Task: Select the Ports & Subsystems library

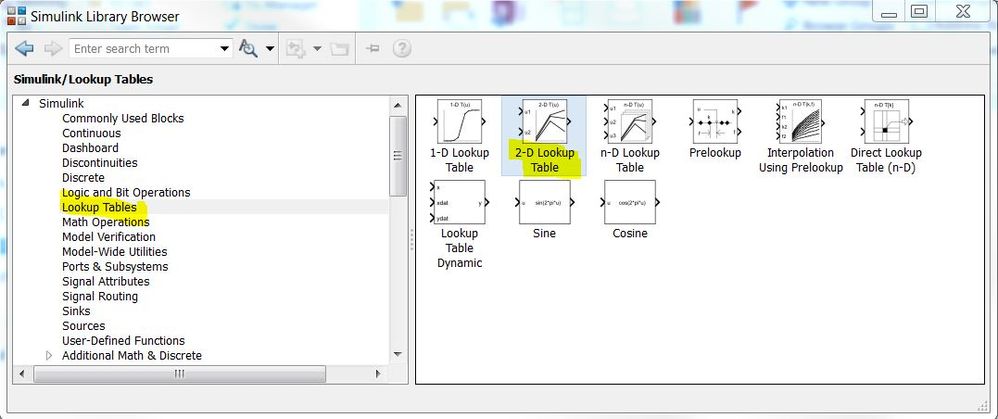Action: point(115,266)
